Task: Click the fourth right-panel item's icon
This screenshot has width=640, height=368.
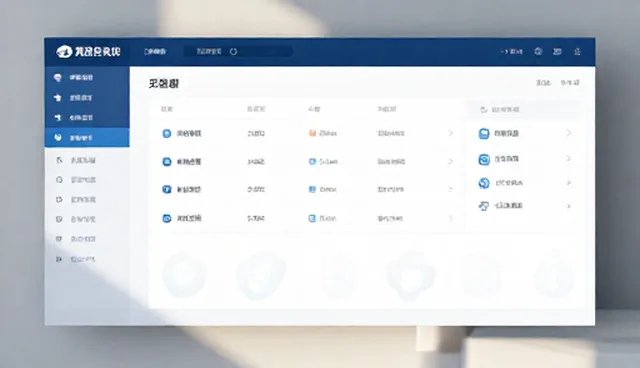Action: (x=484, y=206)
